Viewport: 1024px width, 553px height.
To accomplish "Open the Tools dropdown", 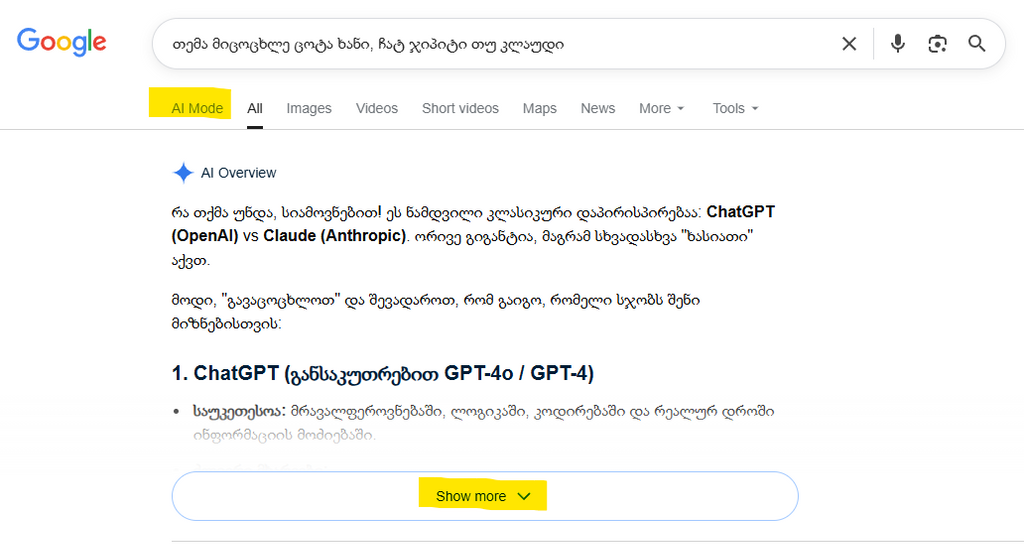I will coord(735,108).
